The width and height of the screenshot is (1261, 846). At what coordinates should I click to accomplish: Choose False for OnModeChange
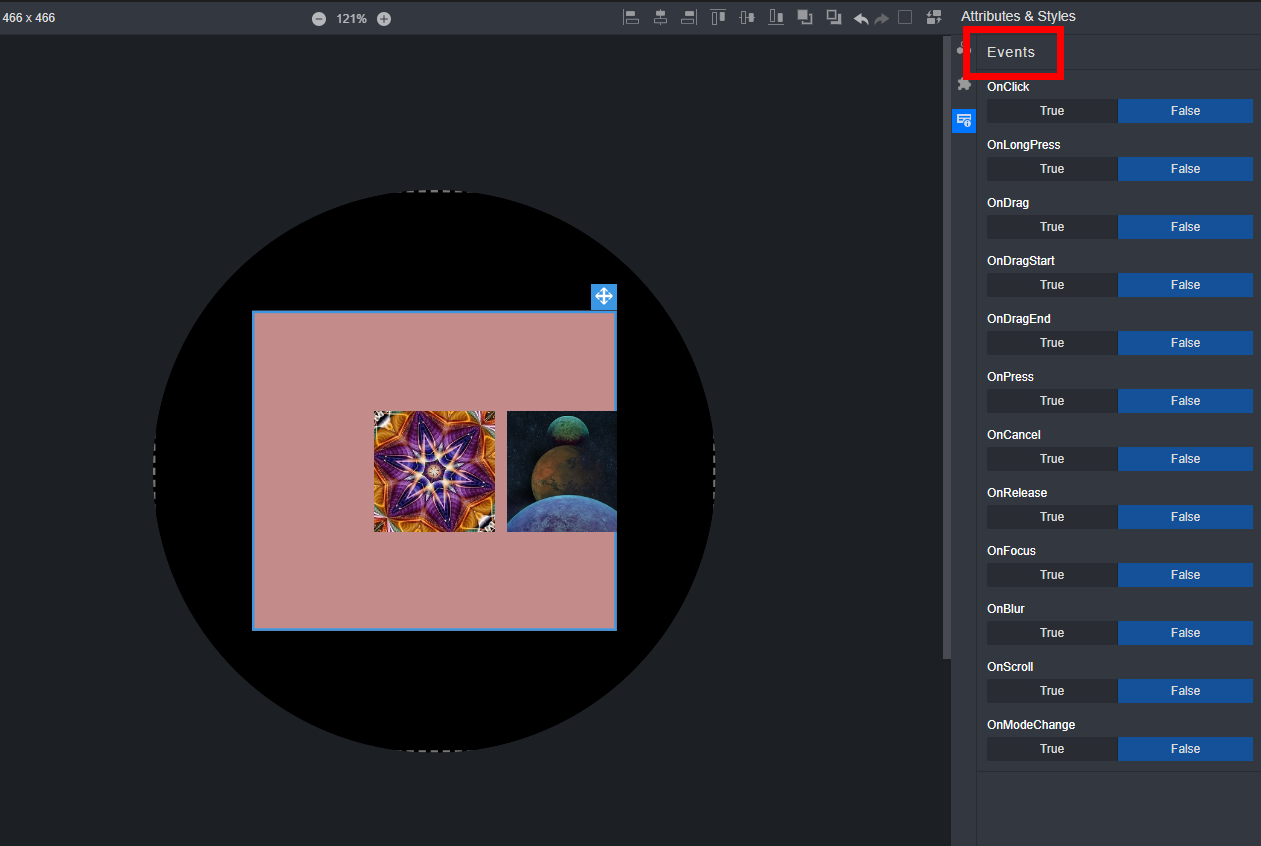pos(1185,749)
